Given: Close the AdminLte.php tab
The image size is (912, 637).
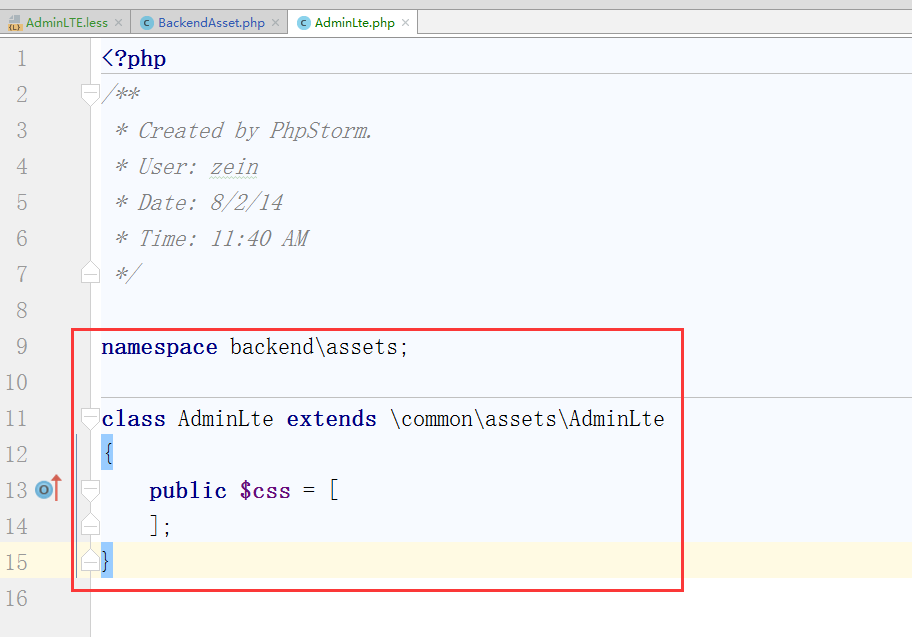Looking at the screenshot, I should click(406, 22).
